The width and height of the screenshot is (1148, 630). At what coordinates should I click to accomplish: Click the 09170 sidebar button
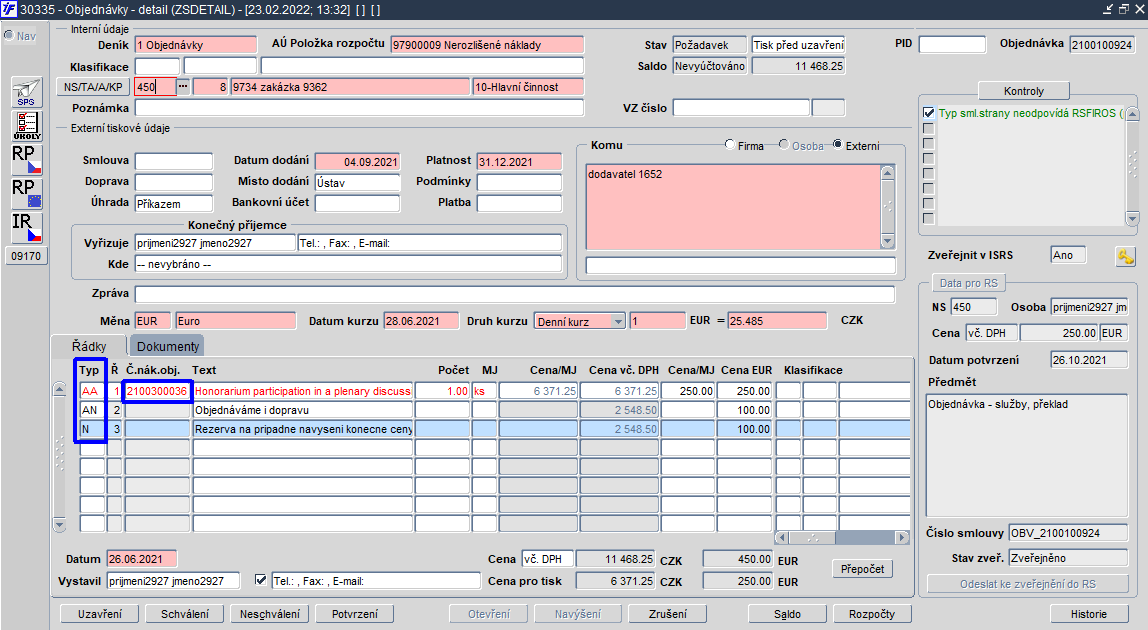click(x=26, y=256)
